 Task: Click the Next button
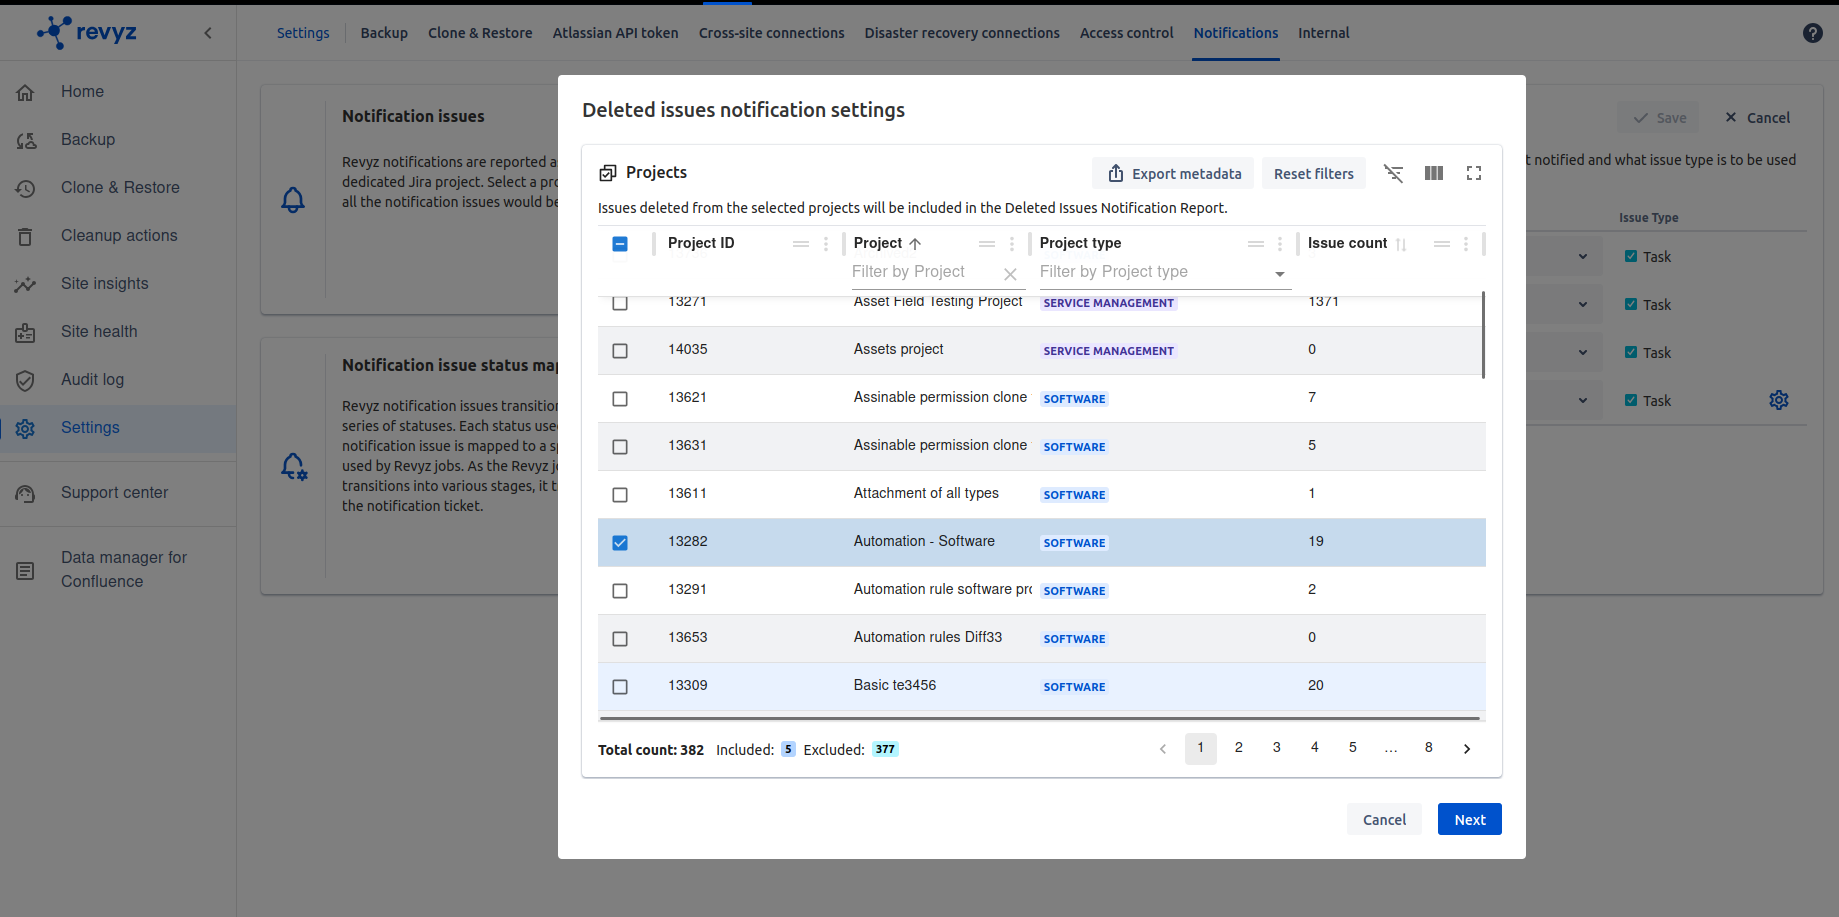(1469, 819)
